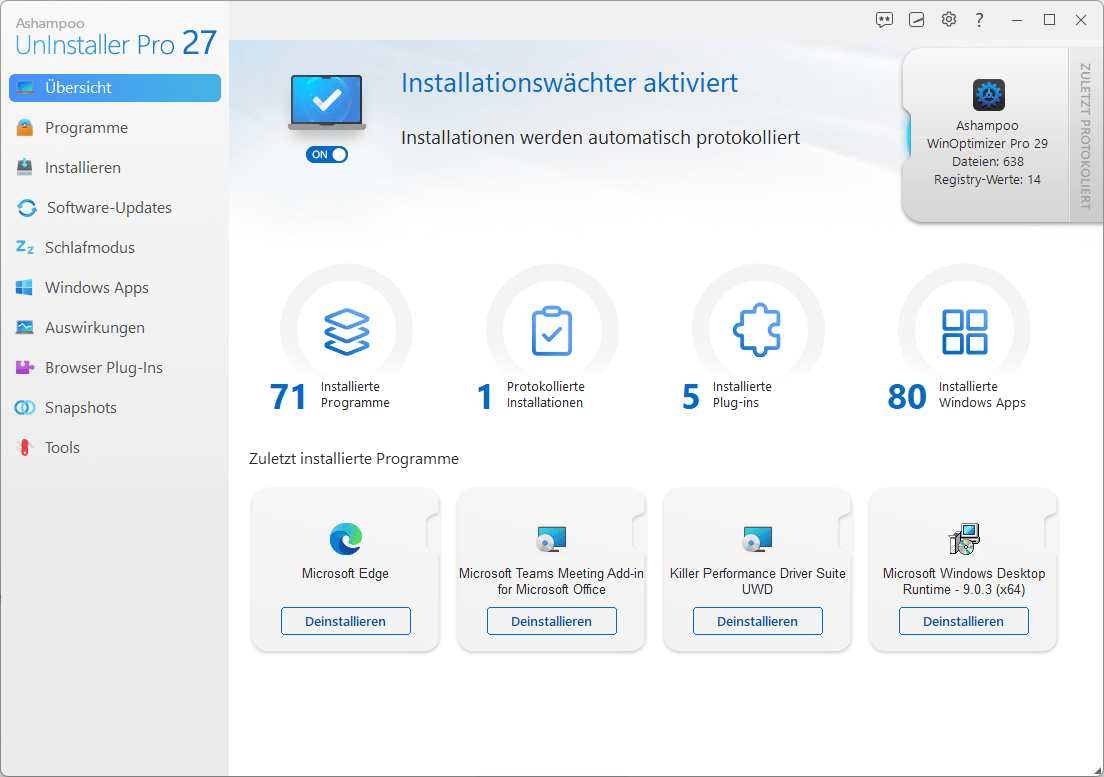Click the skin/theme icon in title bar
The image size is (1104, 777).
click(x=916, y=20)
